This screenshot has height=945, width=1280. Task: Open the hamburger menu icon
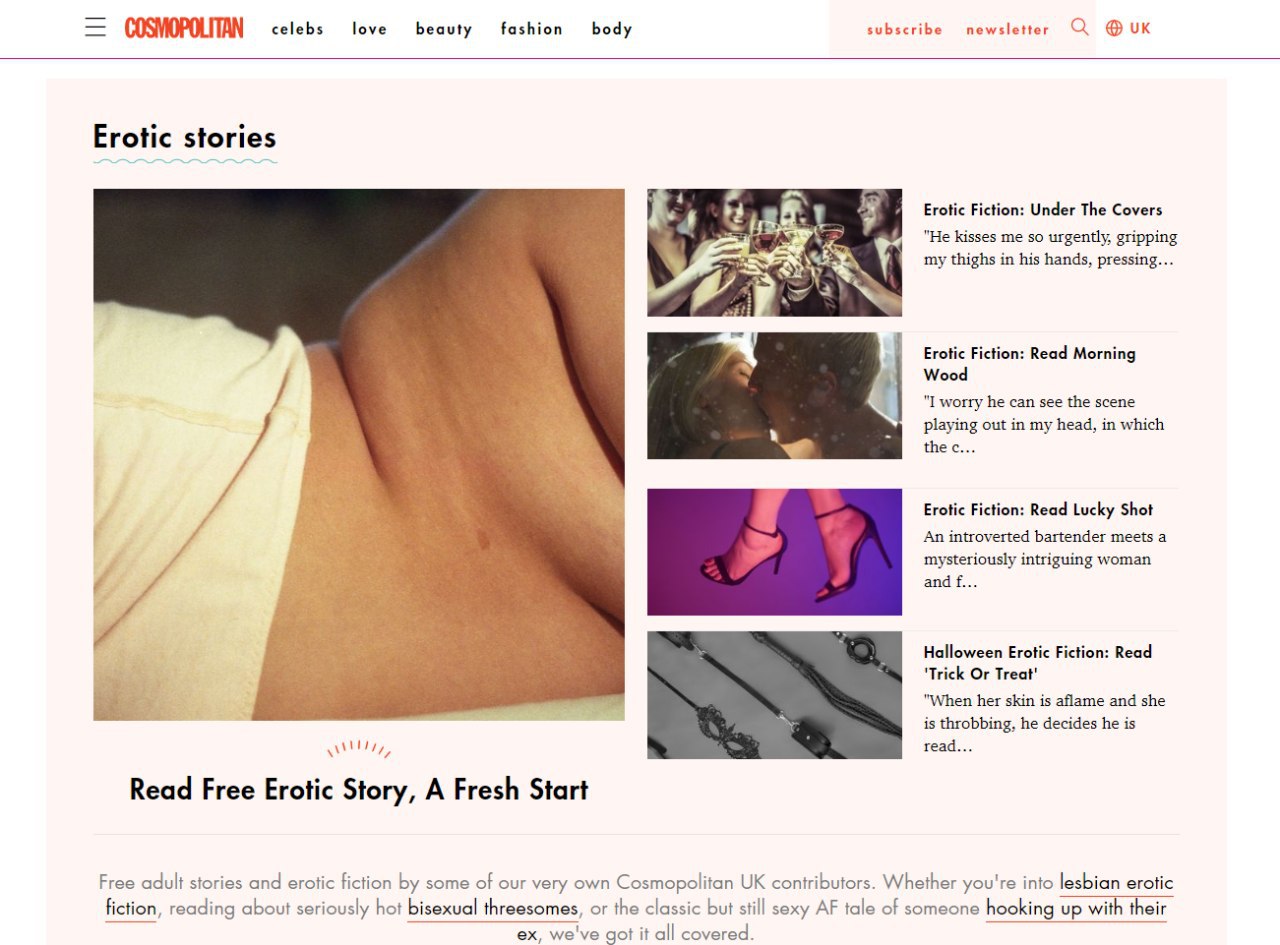pos(95,27)
